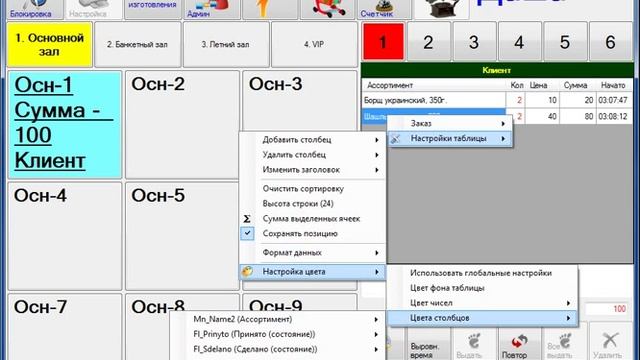Click the 03:08:12 time cell
This screenshot has height=360, width=640.
click(x=613, y=116)
